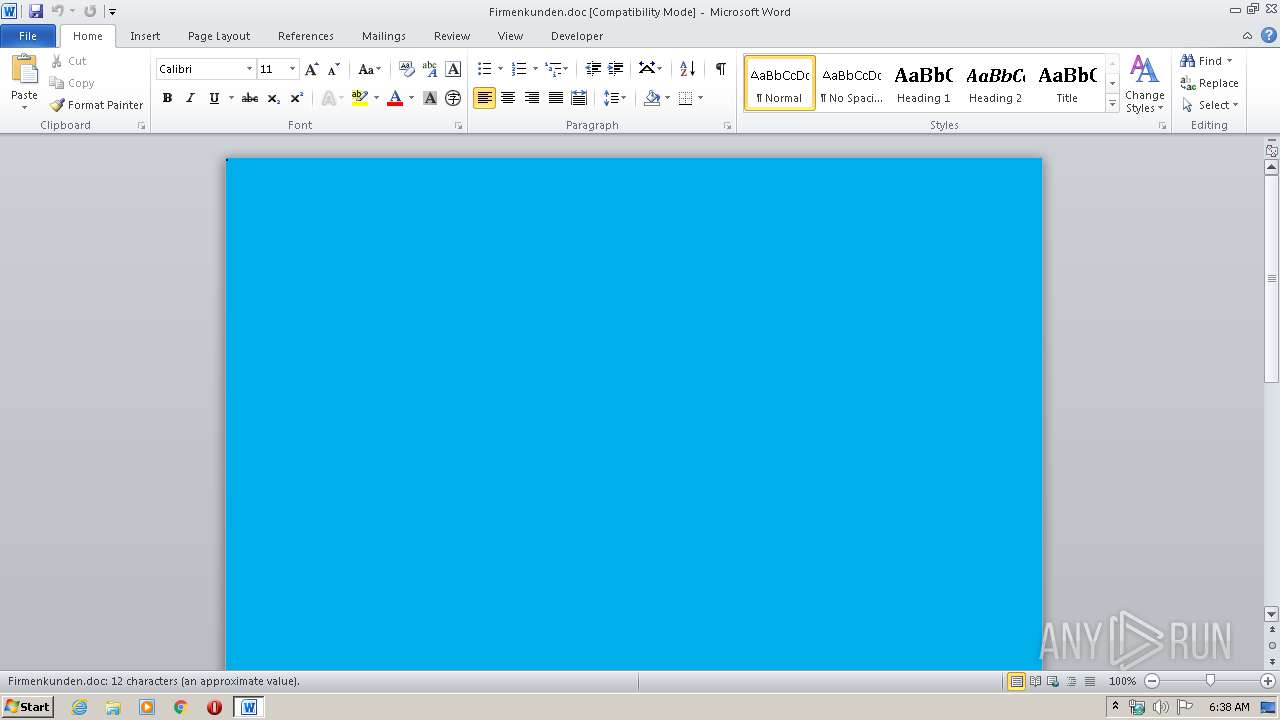This screenshot has width=1280, height=720.
Task: Click the phonetic guide icon
Action: tap(430, 69)
